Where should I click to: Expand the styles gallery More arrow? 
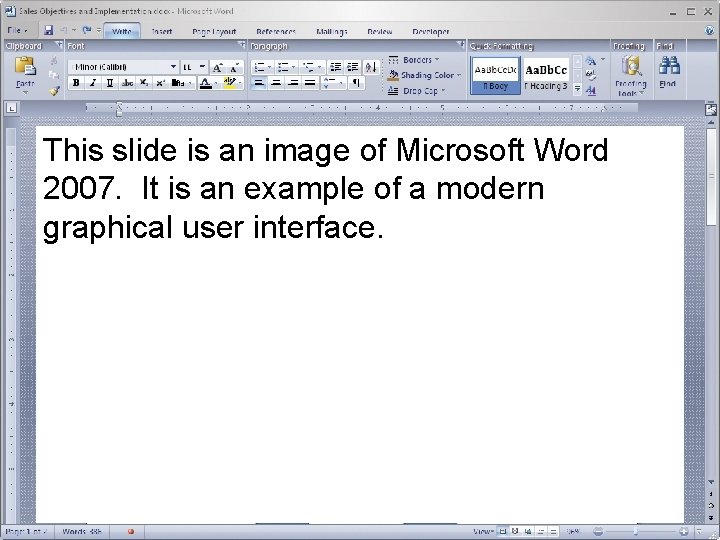[x=578, y=90]
